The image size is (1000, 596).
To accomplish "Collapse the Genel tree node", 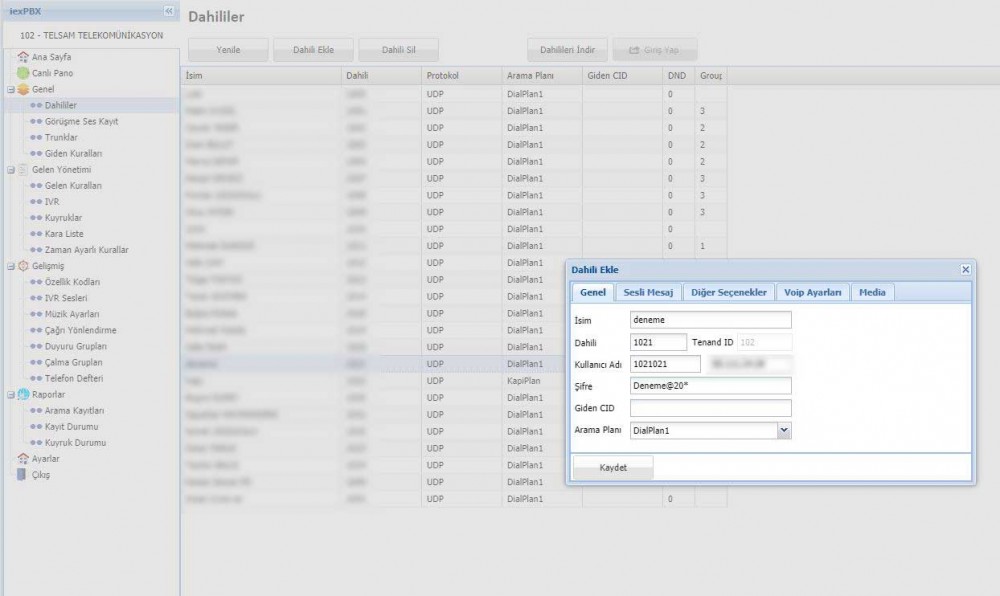I will click(x=11, y=89).
